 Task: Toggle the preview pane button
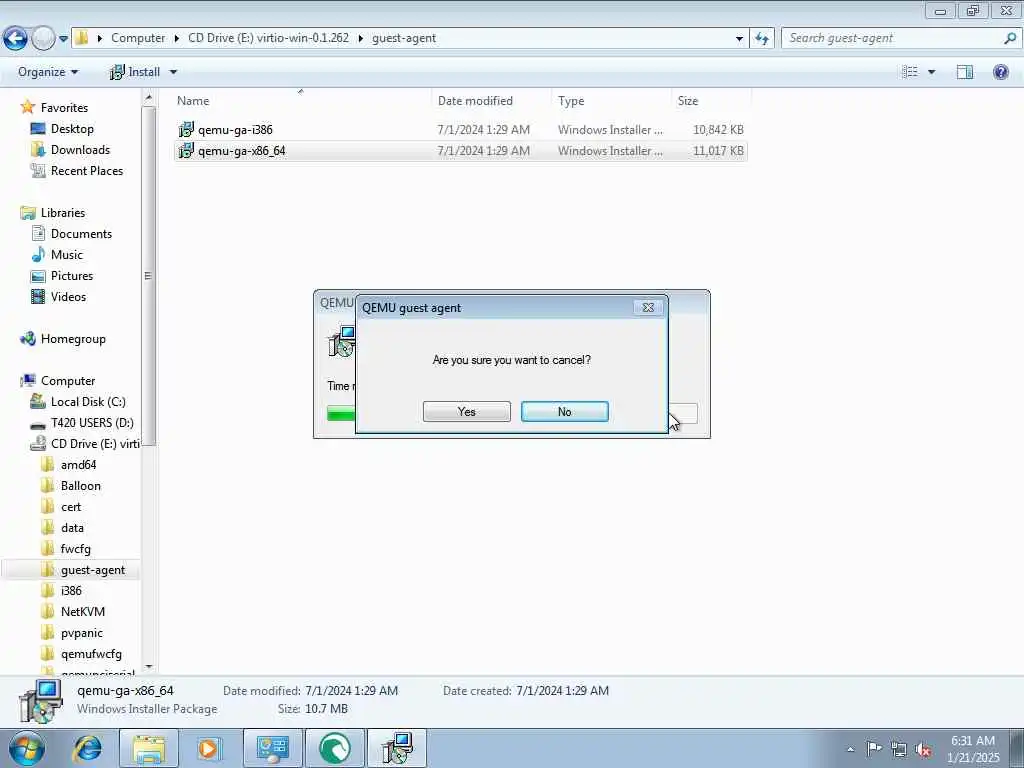965,72
